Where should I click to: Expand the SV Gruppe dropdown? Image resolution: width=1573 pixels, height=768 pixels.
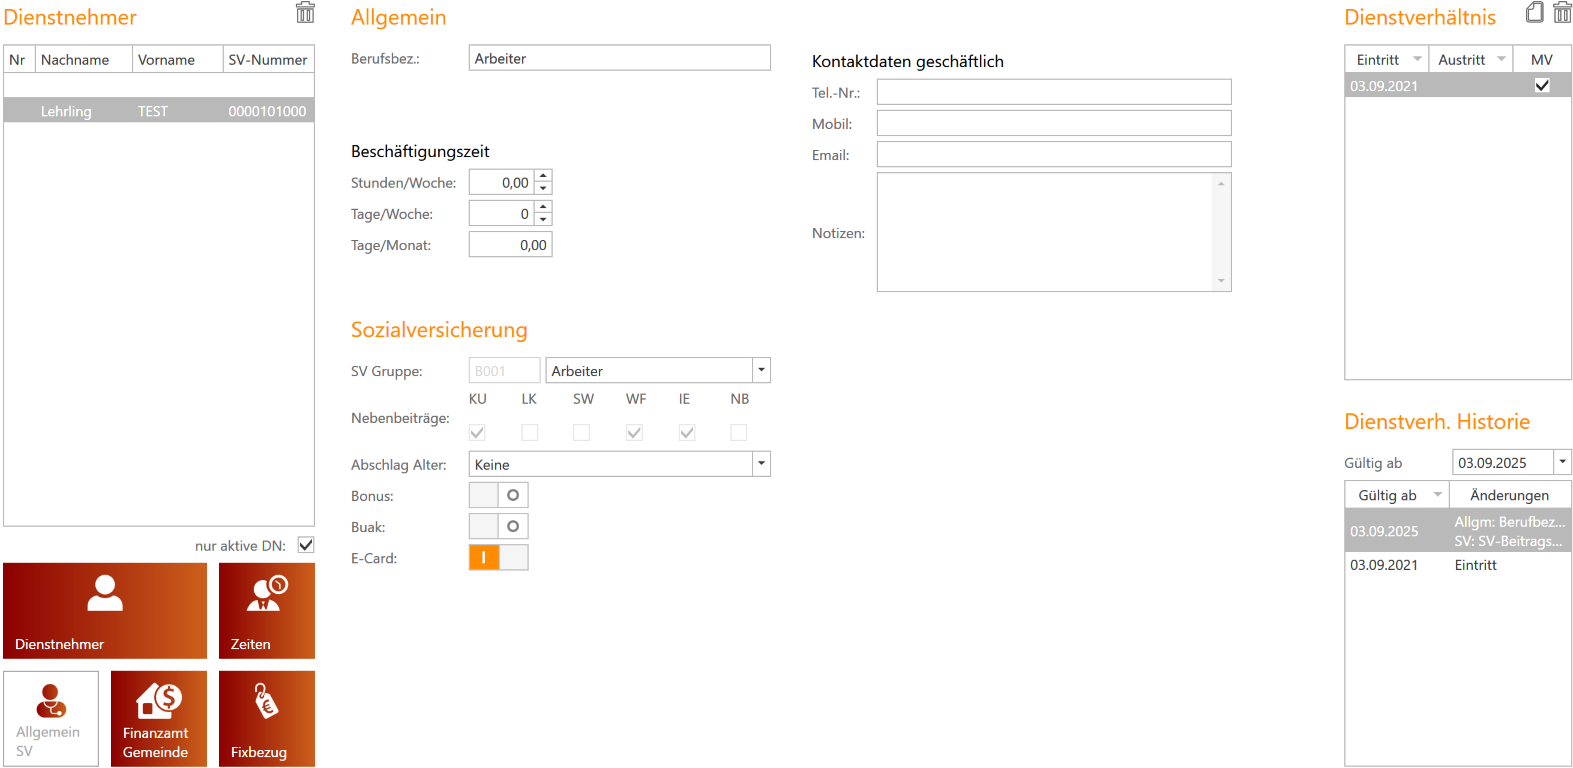[761, 371]
